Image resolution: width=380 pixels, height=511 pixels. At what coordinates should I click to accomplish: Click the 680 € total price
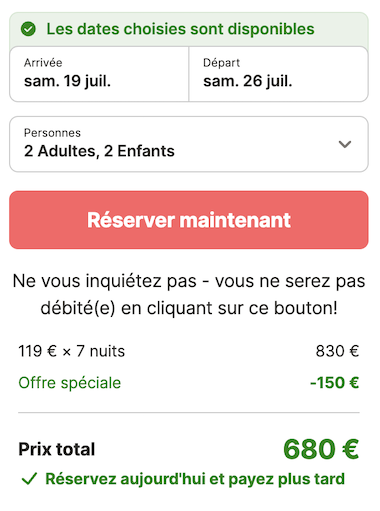(x=321, y=449)
